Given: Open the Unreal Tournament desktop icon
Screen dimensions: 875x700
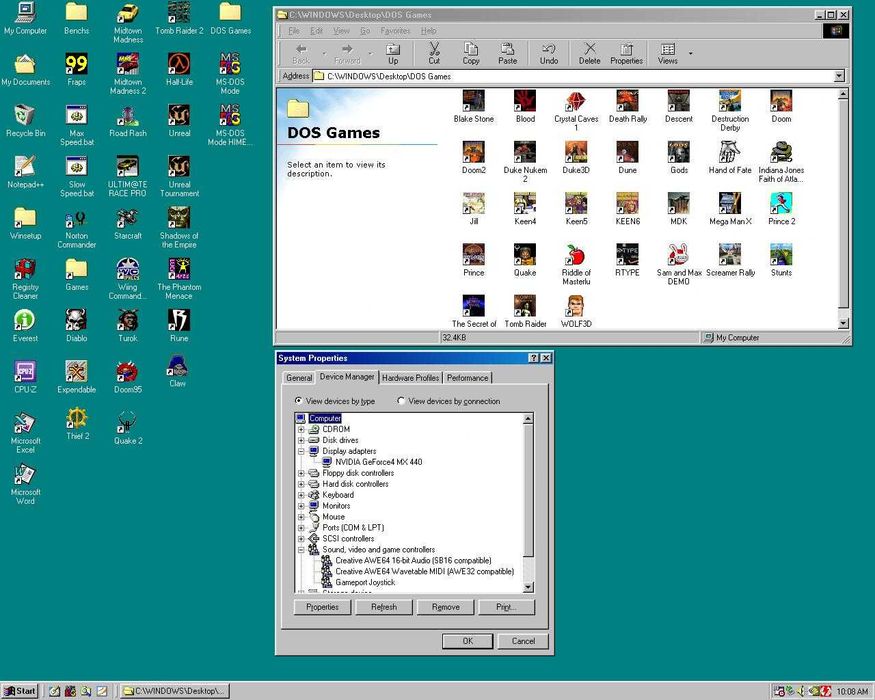Looking at the screenshot, I should [179, 176].
